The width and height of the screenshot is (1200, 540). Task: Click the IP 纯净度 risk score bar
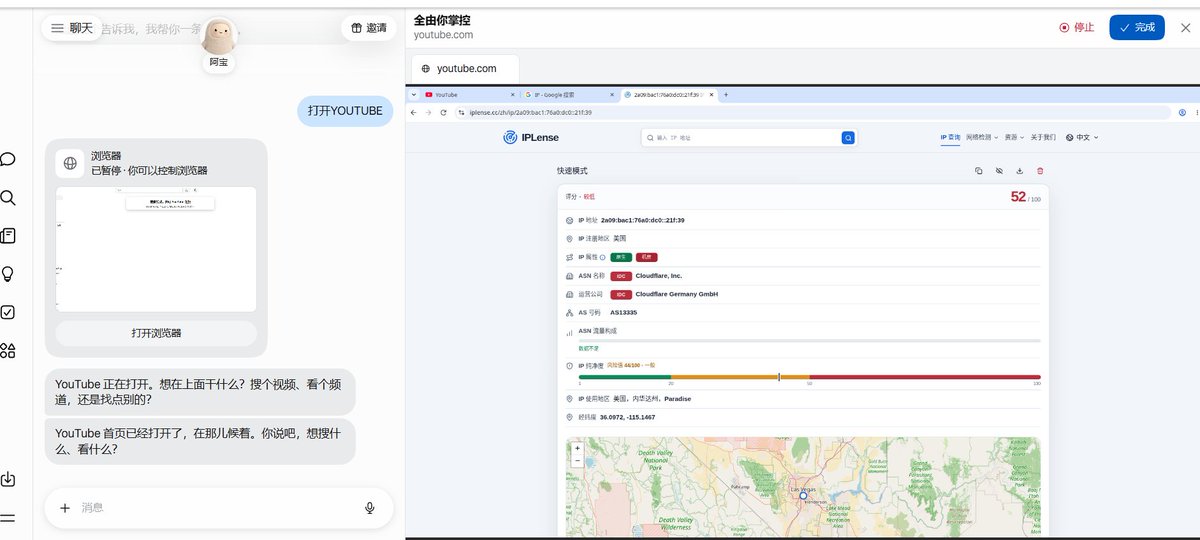(810, 377)
